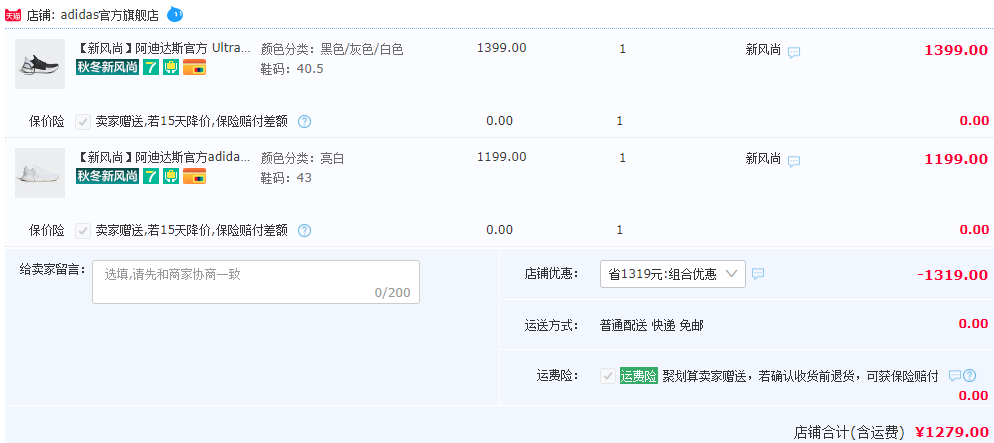Click the Tmall logo icon beside the store name
This screenshot has height=443, width=994.
click(13, 15)
